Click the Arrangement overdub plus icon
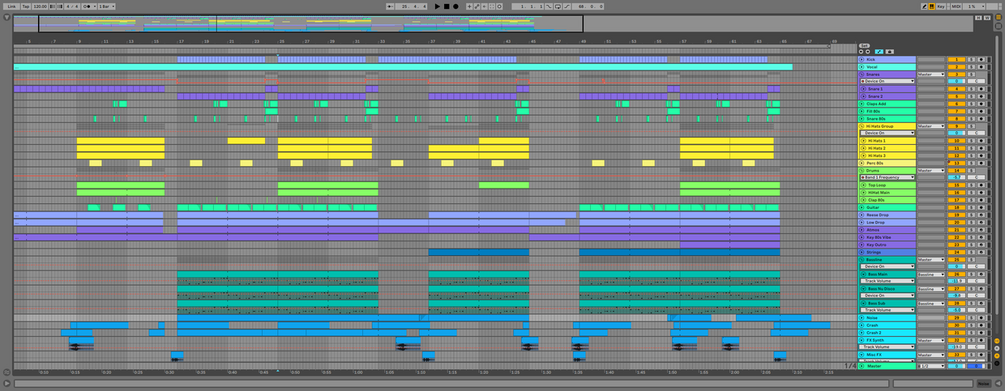The width and height of the screenshot is (1005, 391). click(469, 6)
